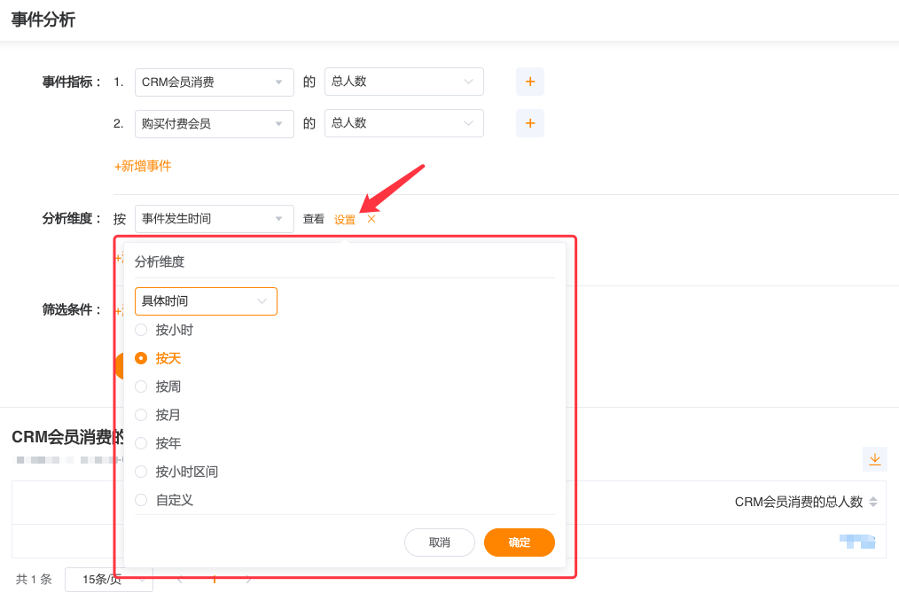The width and height of the screenshot is (899, 602).
Task: Click the plus icon beside 购买付费会员 row
Action: pos(530,124)
